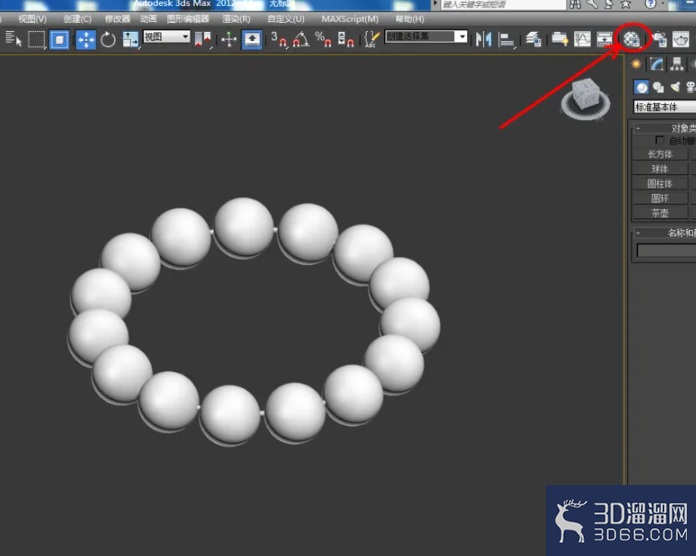Open the Schematic View icon

tap(604, 39)
